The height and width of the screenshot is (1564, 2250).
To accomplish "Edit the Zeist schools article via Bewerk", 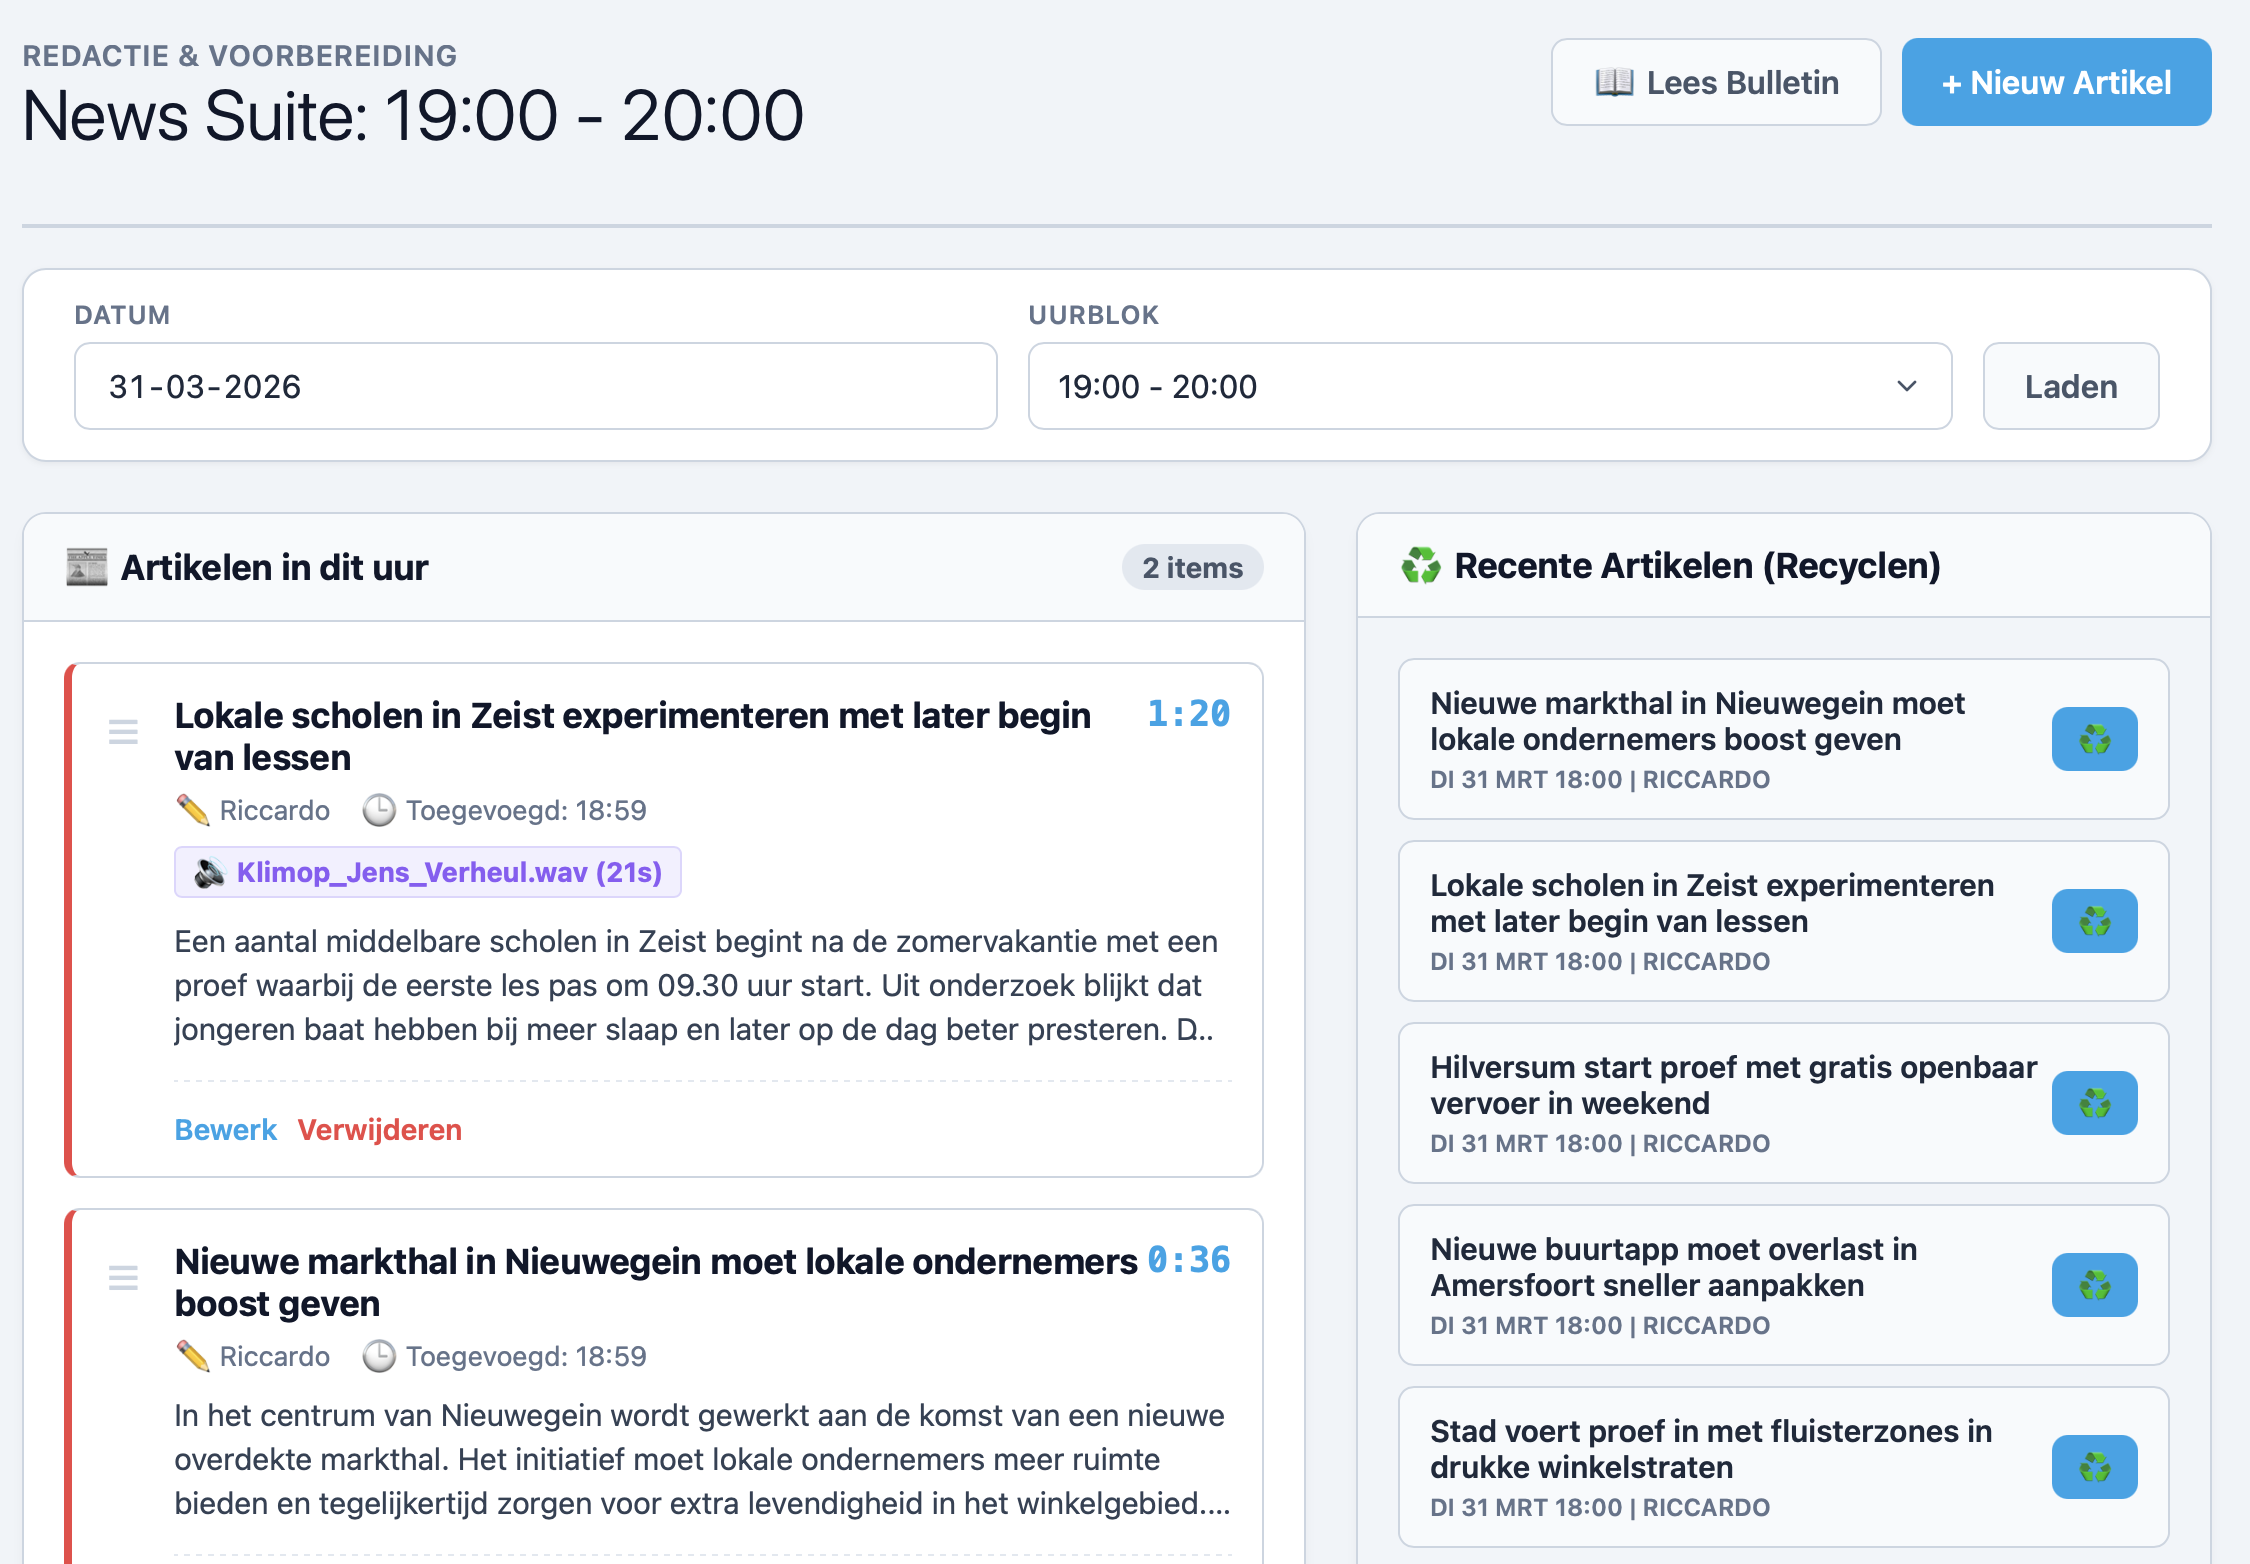I will click(225, 1129).
